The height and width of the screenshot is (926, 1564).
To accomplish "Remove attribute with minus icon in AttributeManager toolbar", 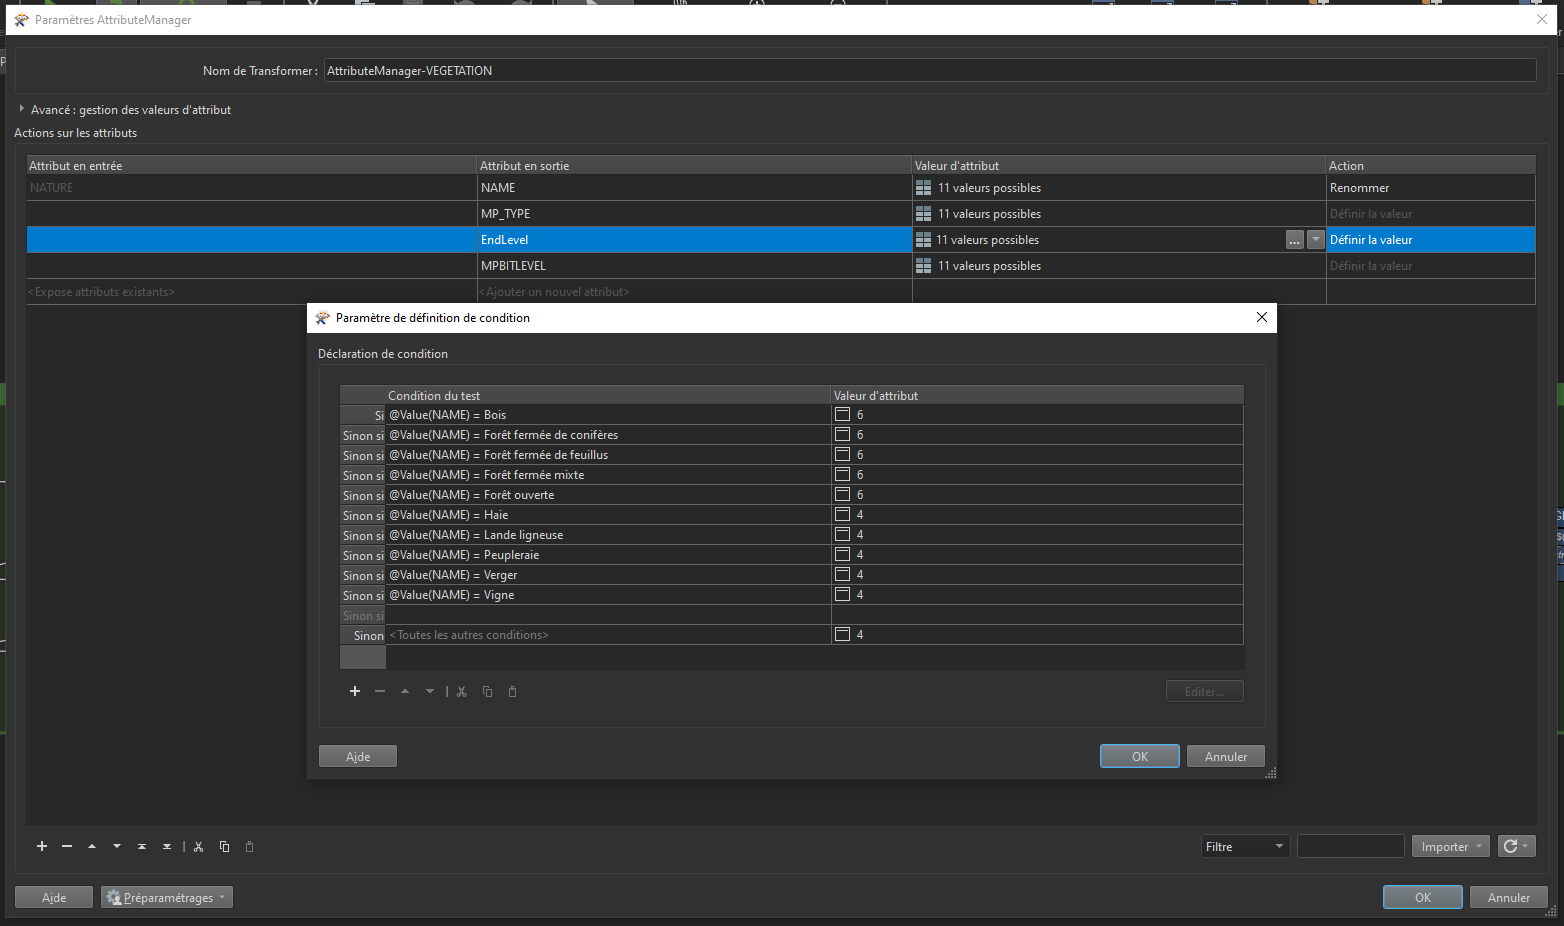I will (x=67, y=846).
